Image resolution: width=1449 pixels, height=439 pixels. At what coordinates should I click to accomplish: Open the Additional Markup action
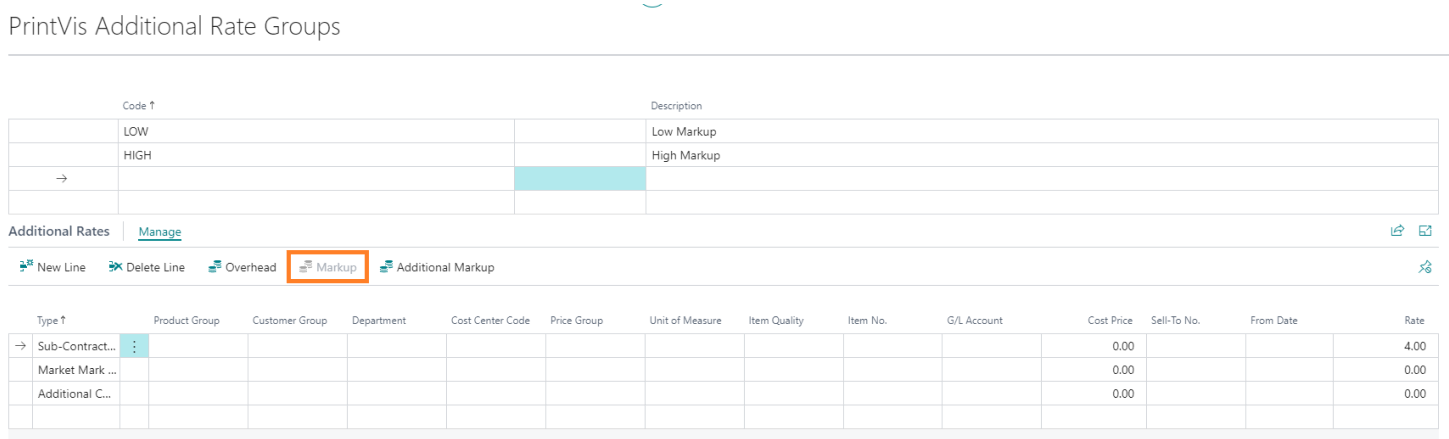[x=437, y=267]
